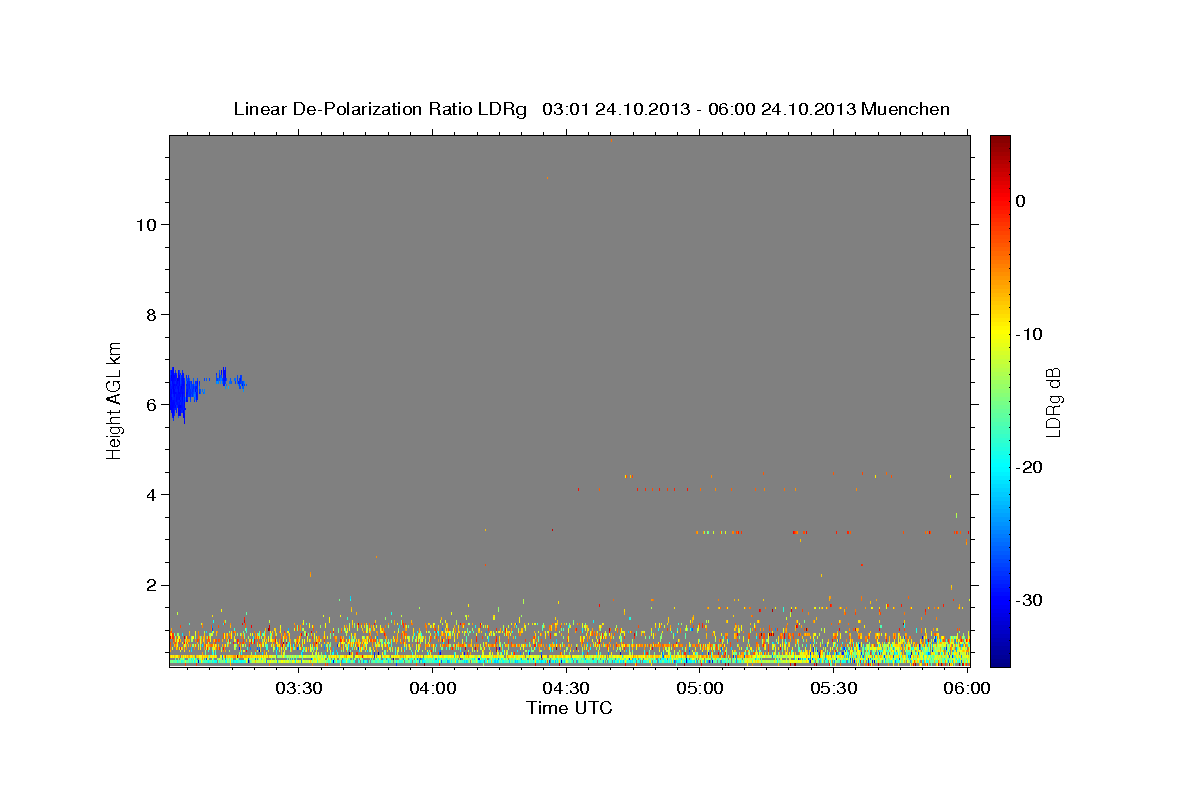Click the colorbar value -20
This screenshot has width=1200, height=800.
click(x=1029, y=467)
